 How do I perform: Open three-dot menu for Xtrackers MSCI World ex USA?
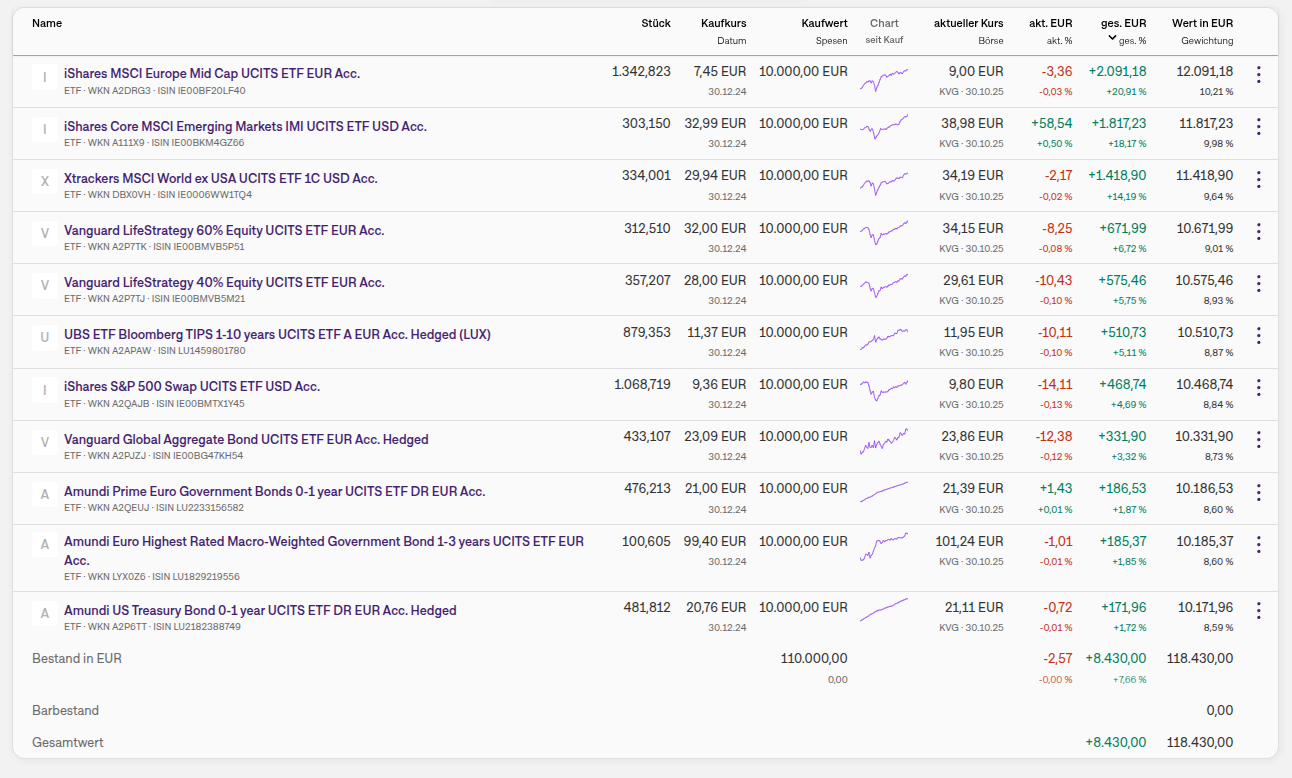tap(1258, 179)
